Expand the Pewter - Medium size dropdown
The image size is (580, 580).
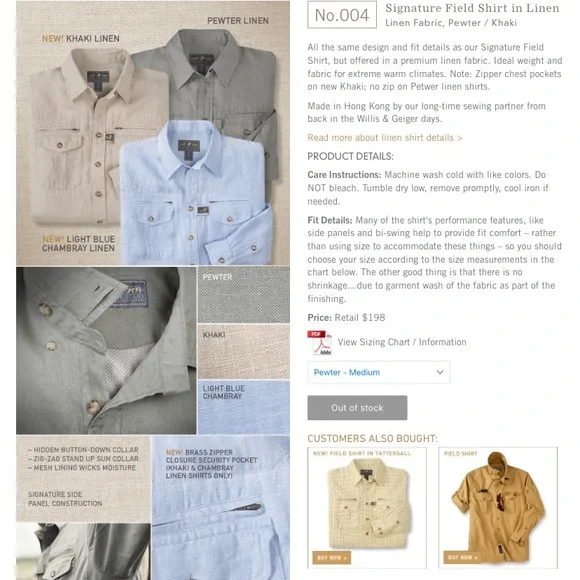pyautogui.click(x=378, y=372)
